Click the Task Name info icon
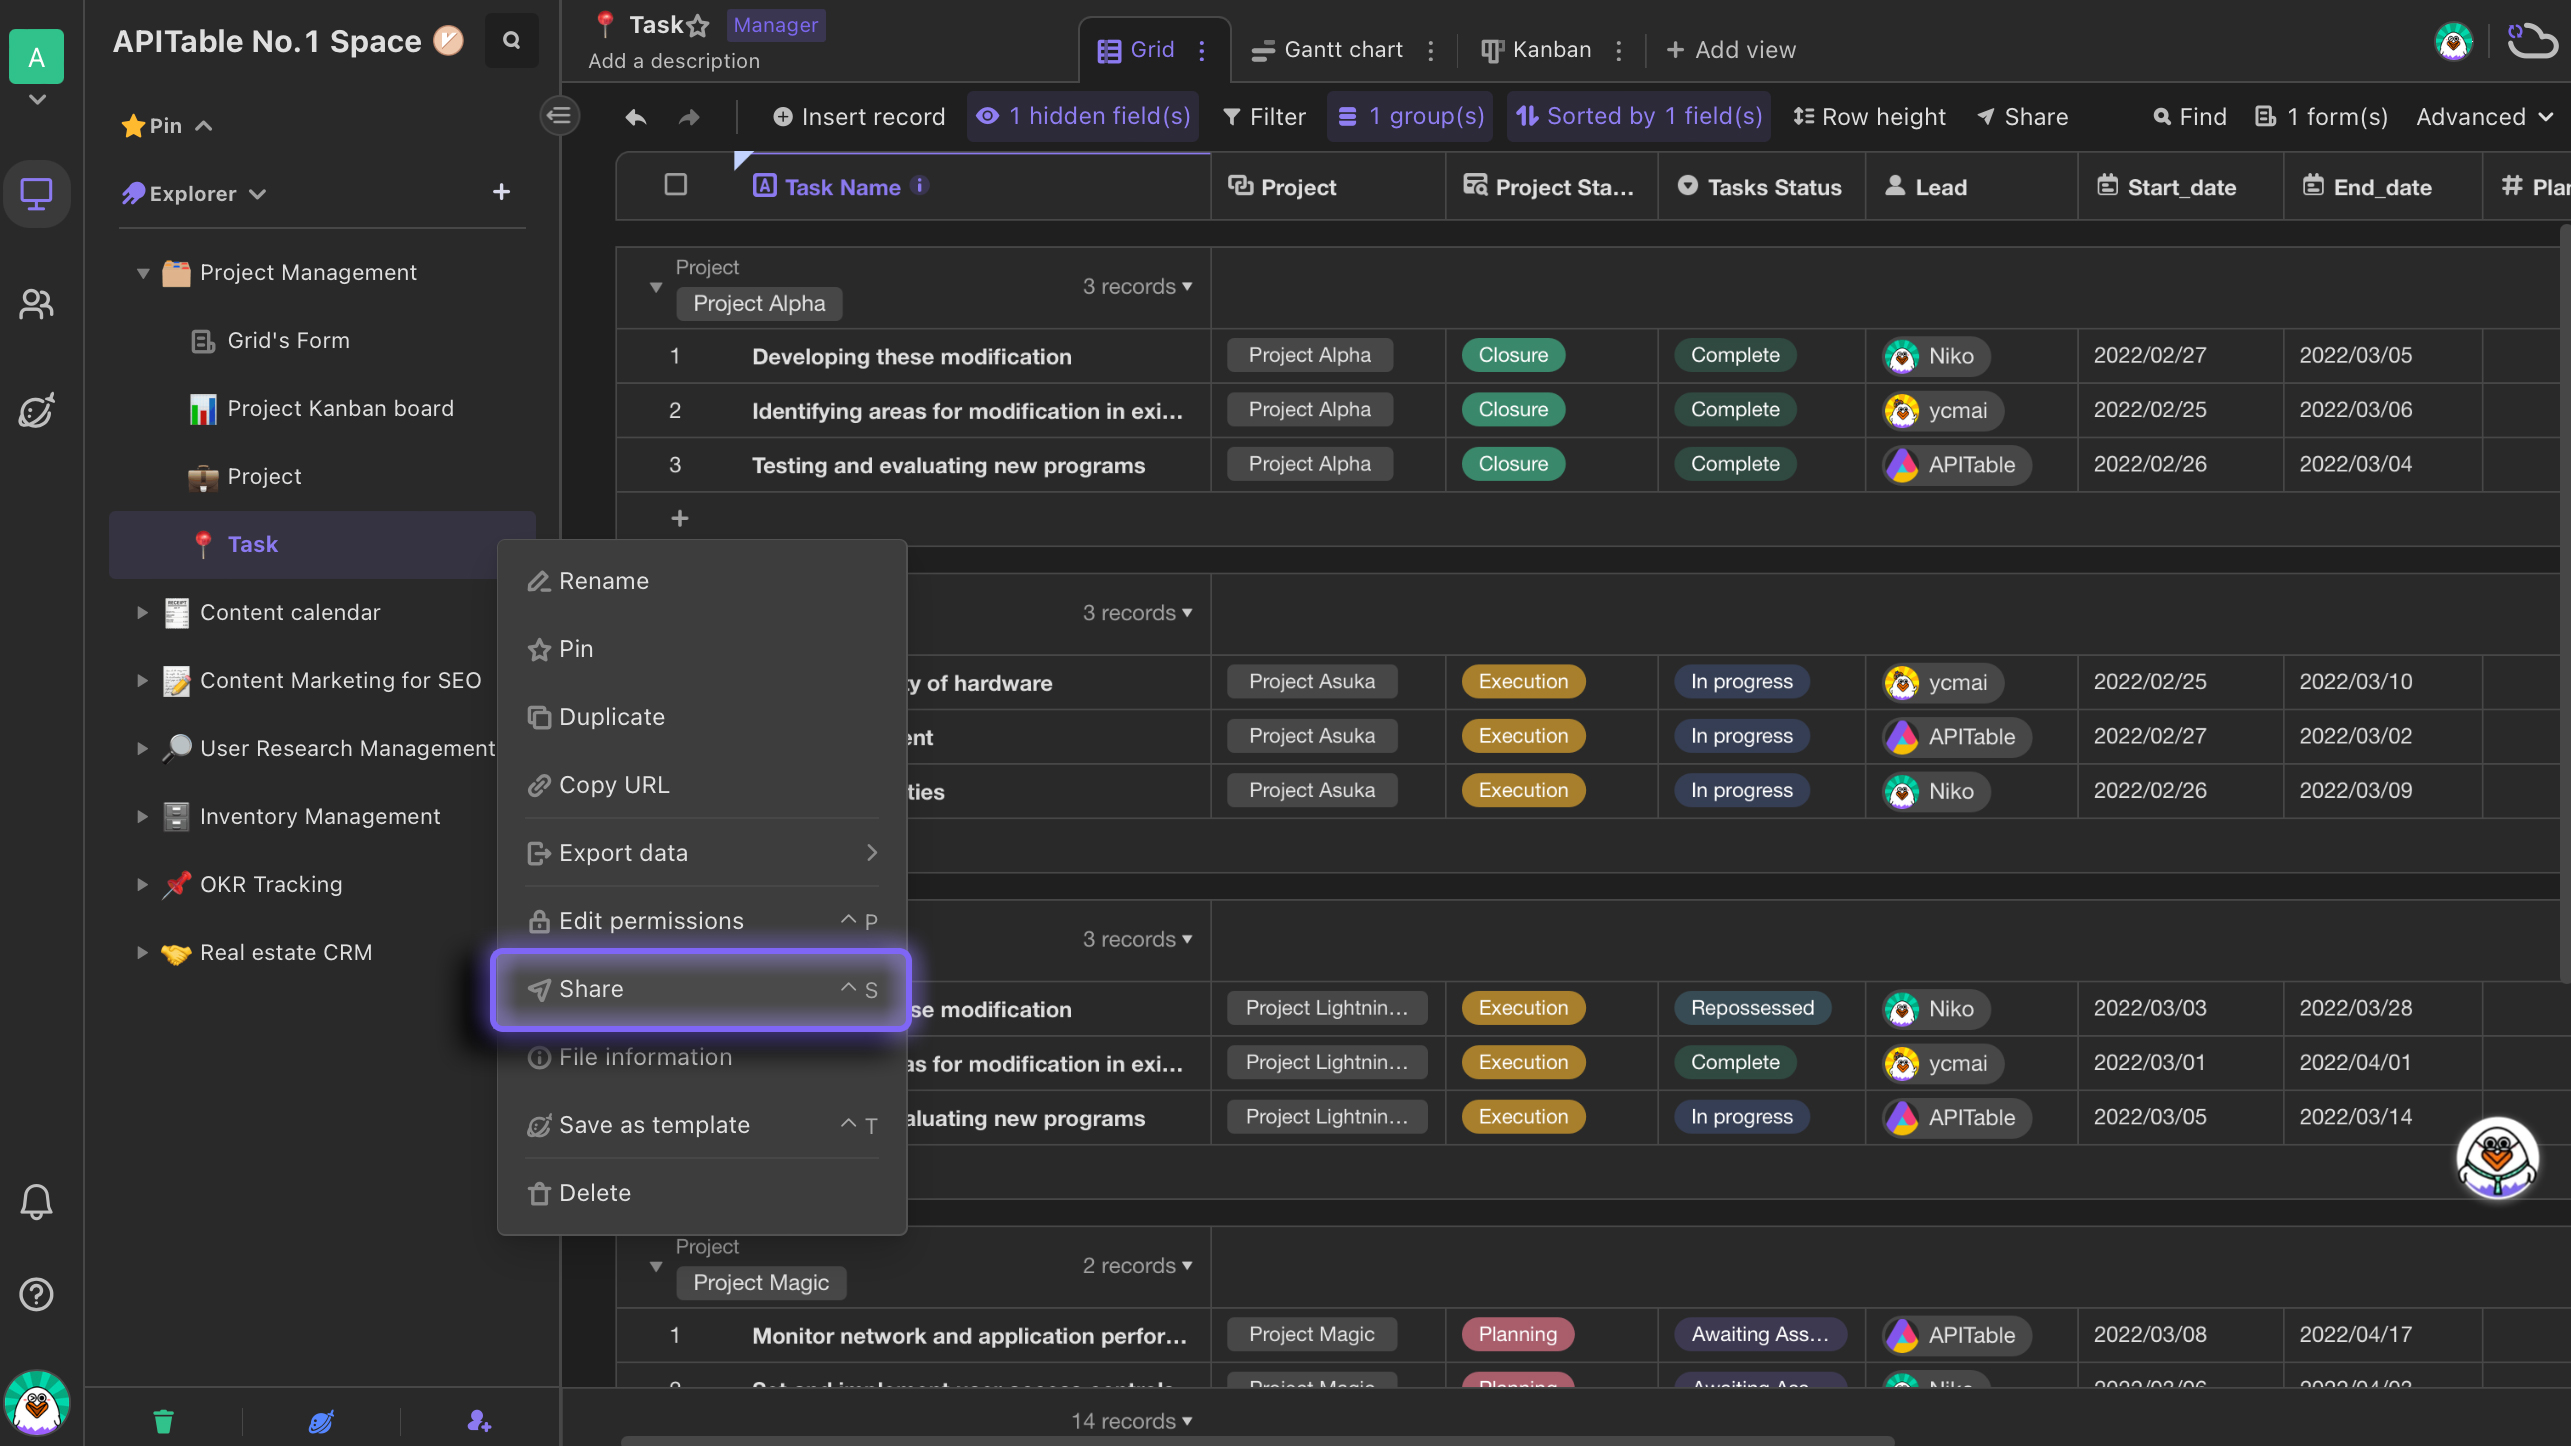The width and height of the screenshot is (2571, 1446). pyautogui.click(x=920, y=186)
